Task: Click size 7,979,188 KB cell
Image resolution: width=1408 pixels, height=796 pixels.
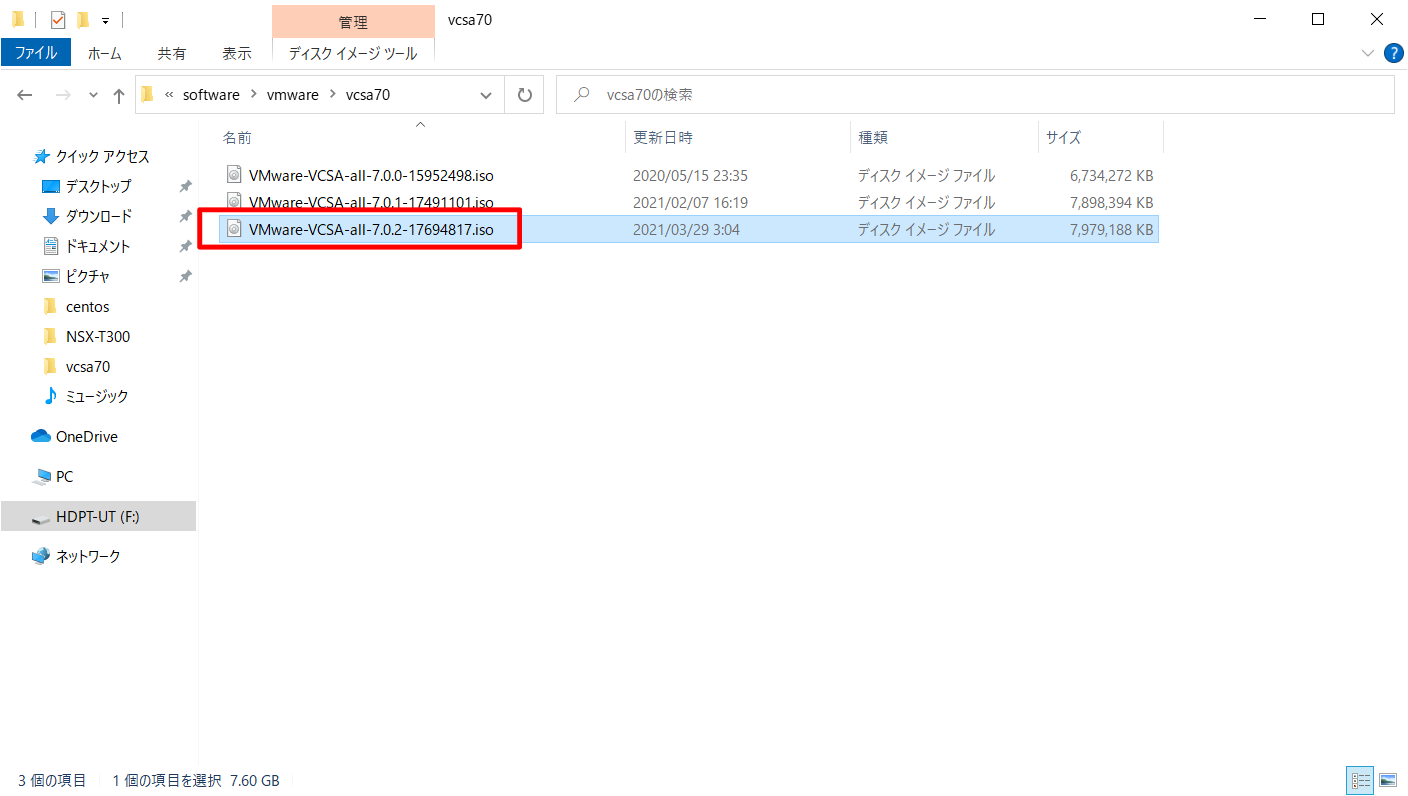Action: [1111, 229]
